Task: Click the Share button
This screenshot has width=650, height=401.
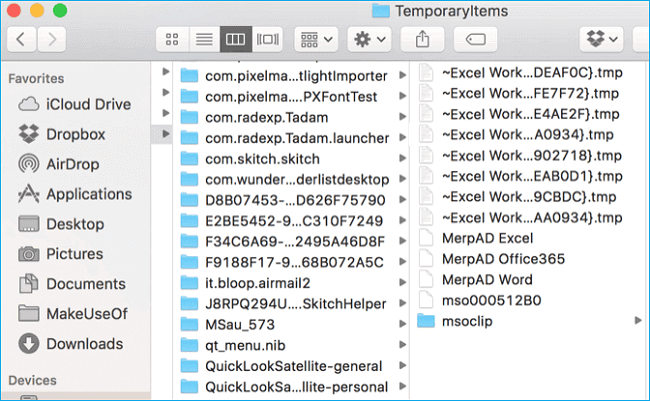Action: [421, 40]
